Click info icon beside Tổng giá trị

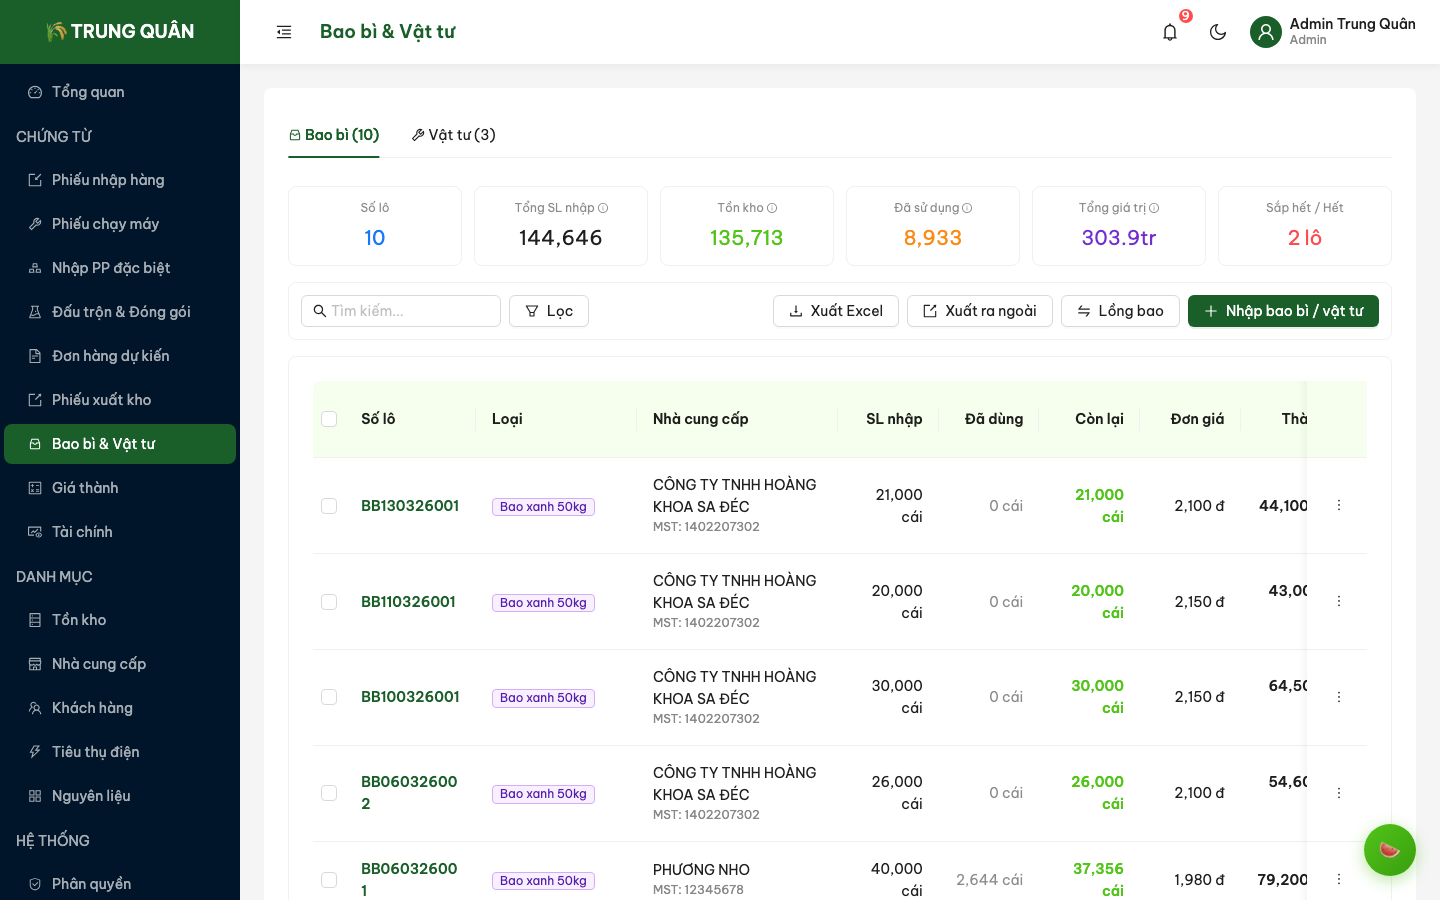click(x=1154, y=208)
